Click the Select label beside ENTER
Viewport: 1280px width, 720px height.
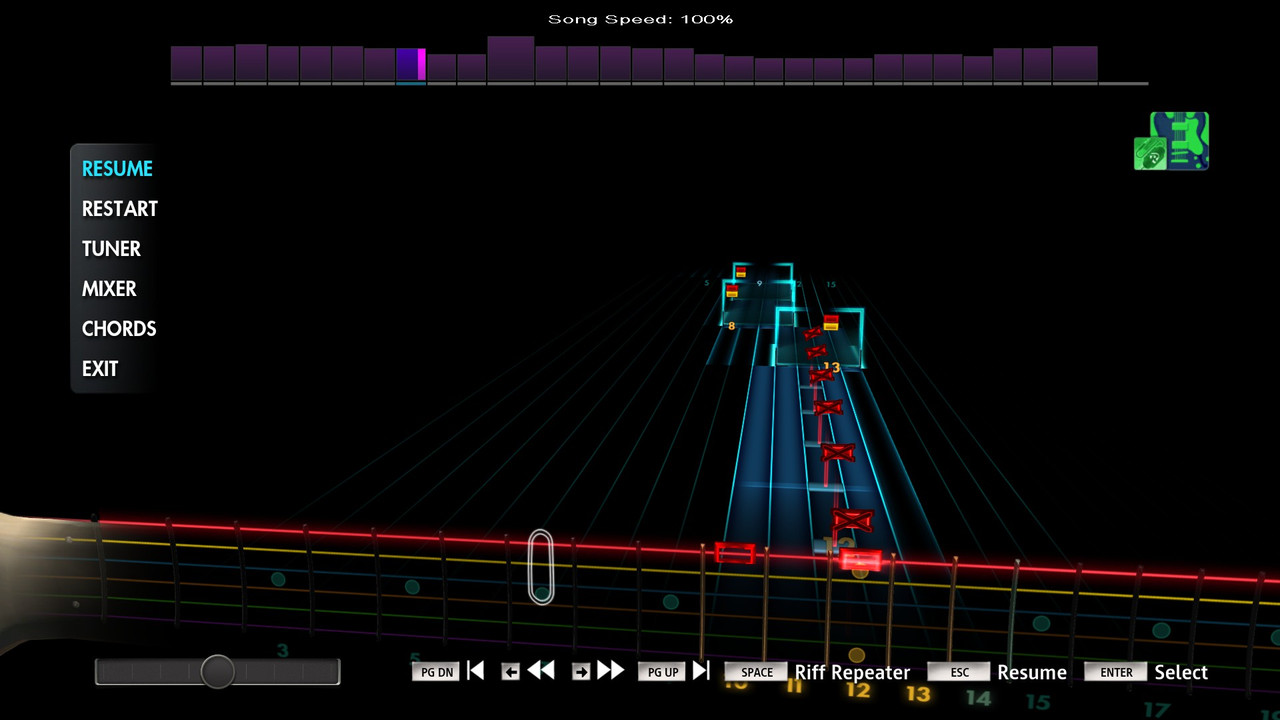1181,672
